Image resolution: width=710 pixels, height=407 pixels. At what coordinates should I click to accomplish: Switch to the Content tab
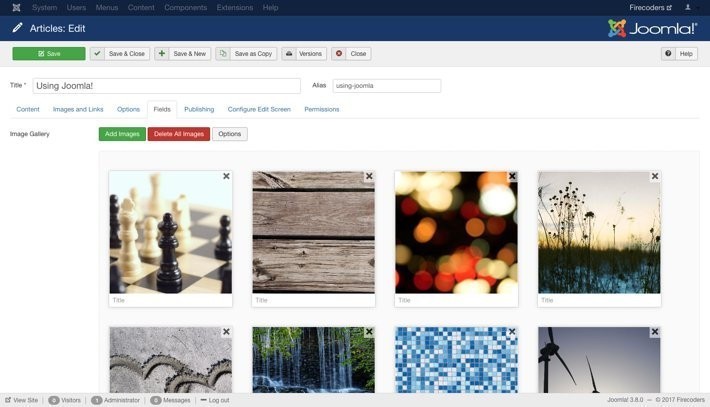point(28,110)
